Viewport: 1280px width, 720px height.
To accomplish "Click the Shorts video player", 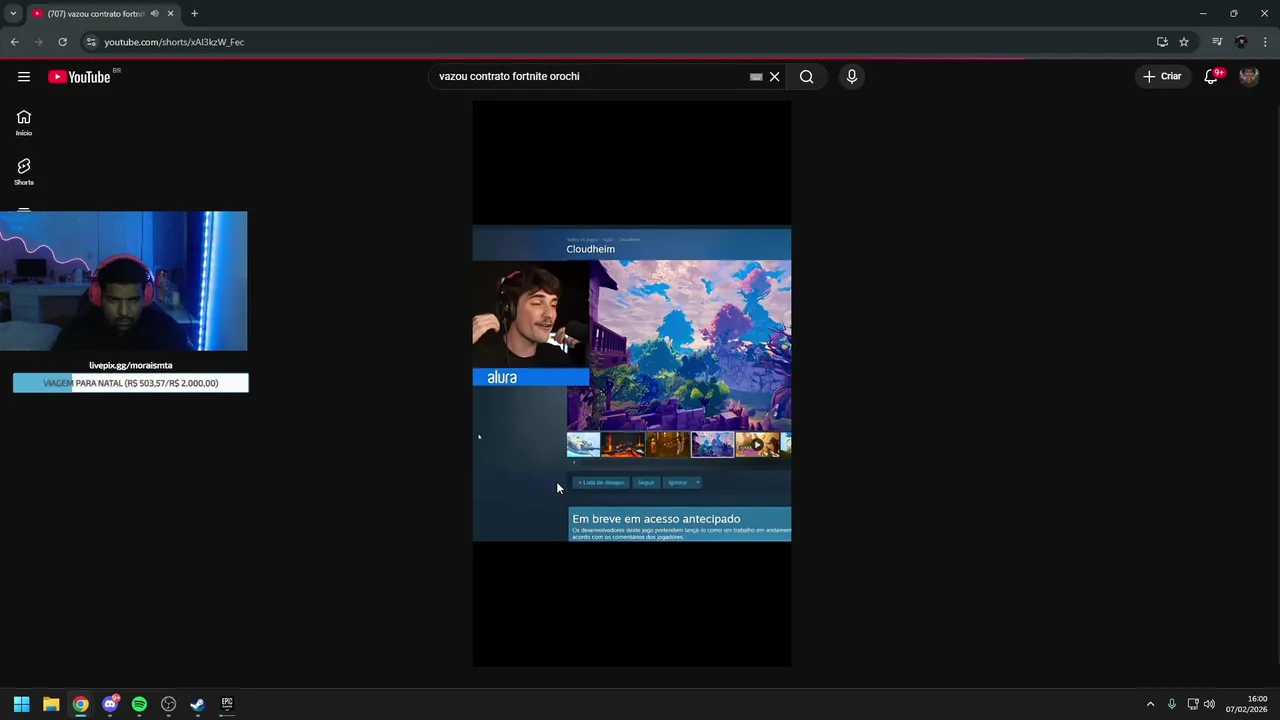I will (x=632, y=383).
